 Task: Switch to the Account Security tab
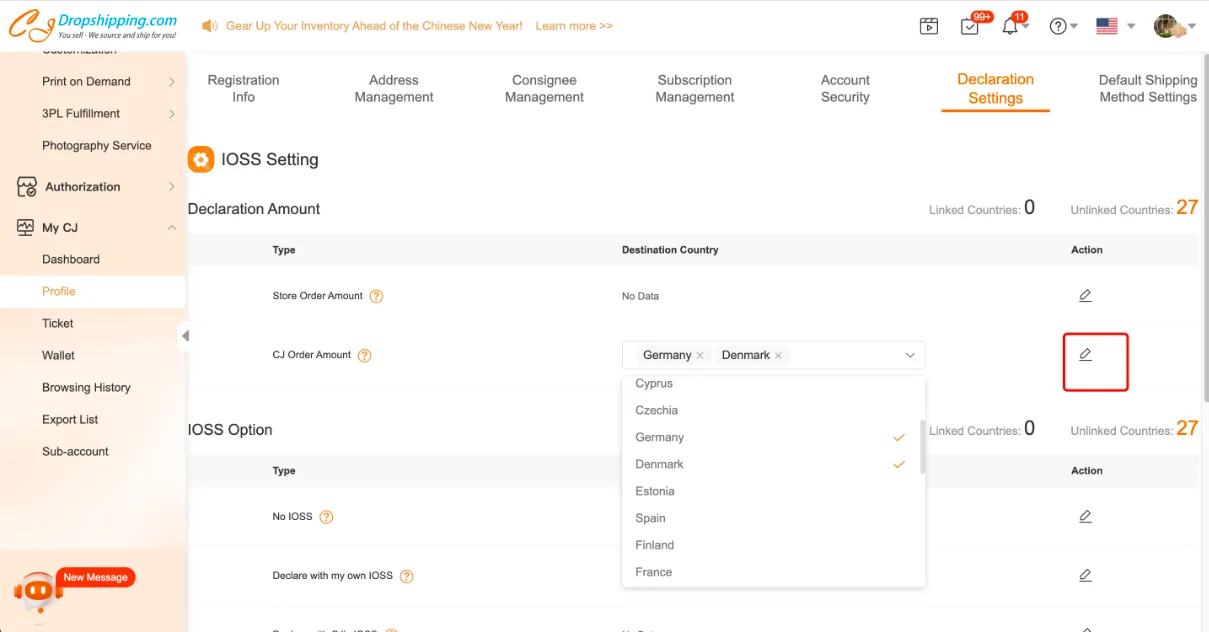click(845, 89)
